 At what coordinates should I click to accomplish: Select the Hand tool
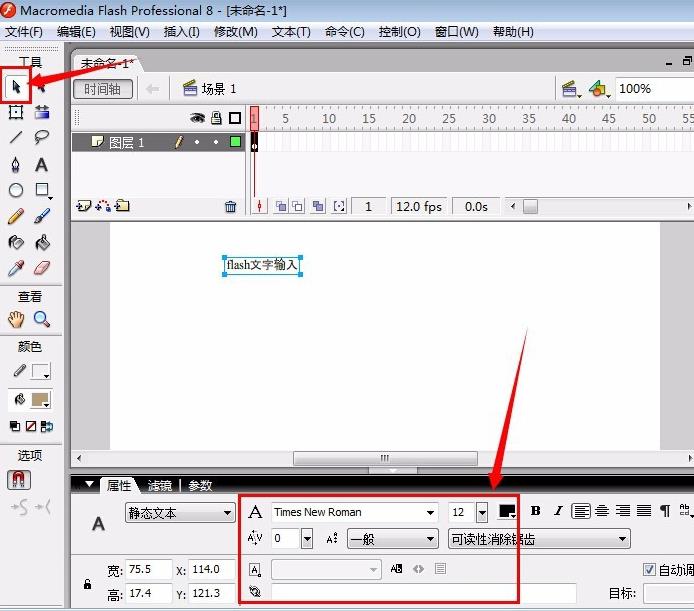pos(16,319)
